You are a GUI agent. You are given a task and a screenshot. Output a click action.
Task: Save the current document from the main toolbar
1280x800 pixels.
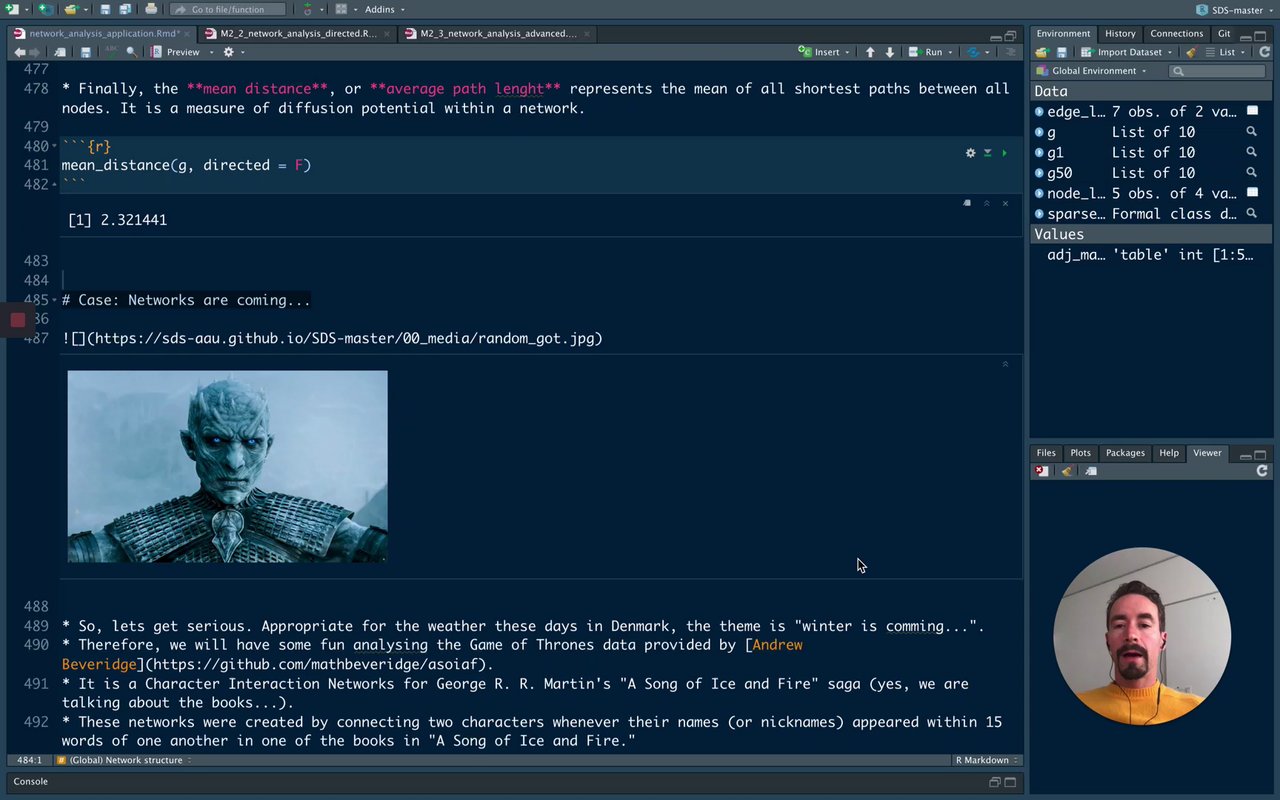(105, 9)
